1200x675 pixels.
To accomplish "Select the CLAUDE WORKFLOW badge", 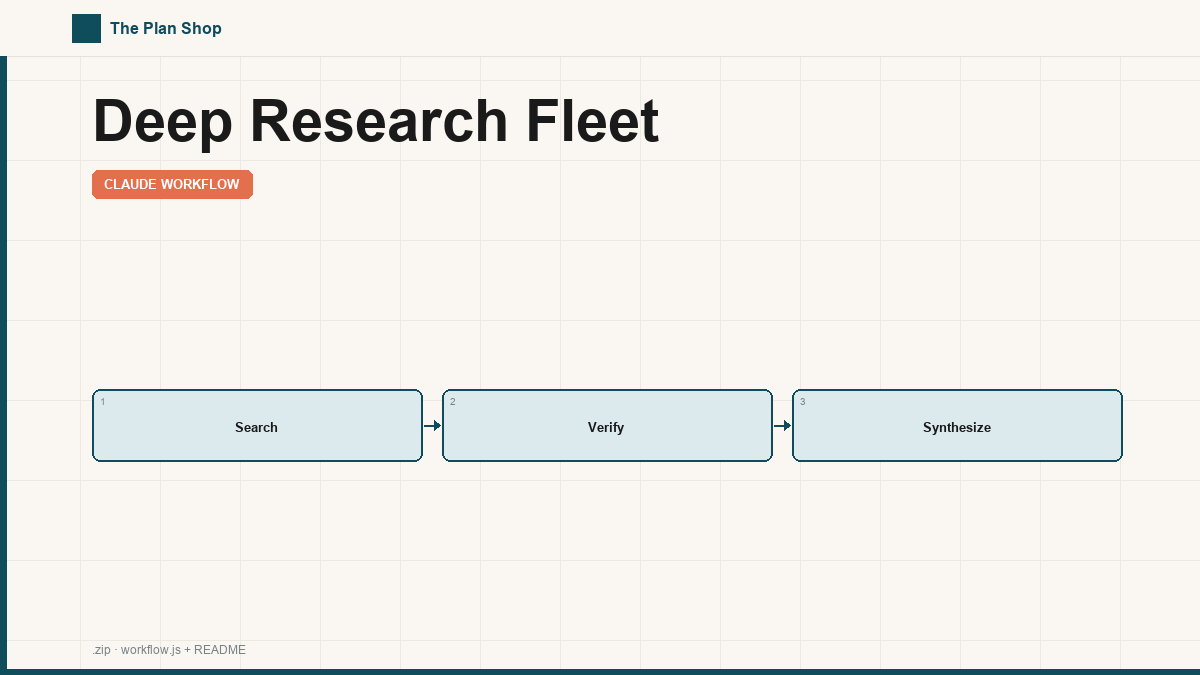I will point(172,185).
